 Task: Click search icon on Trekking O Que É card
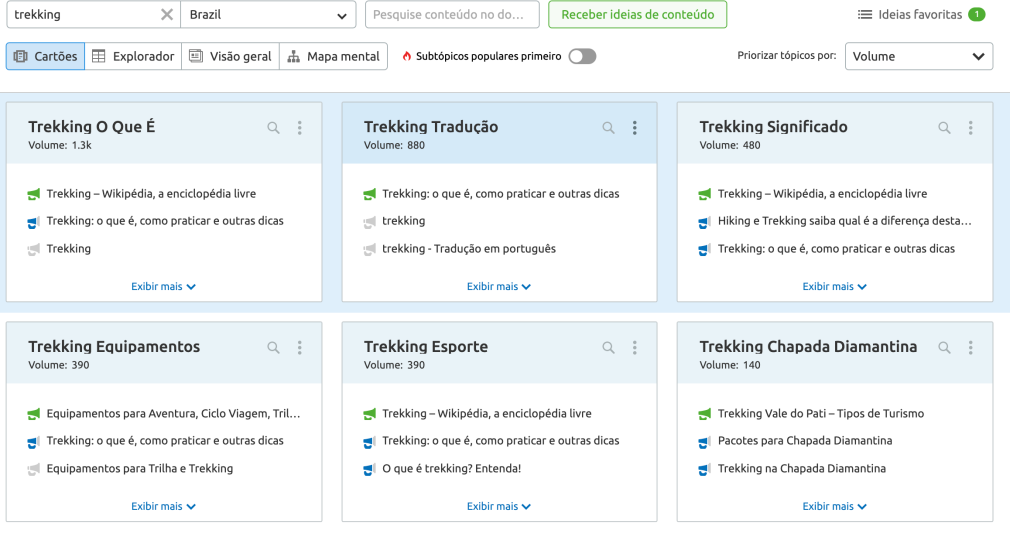pos(273,128)
